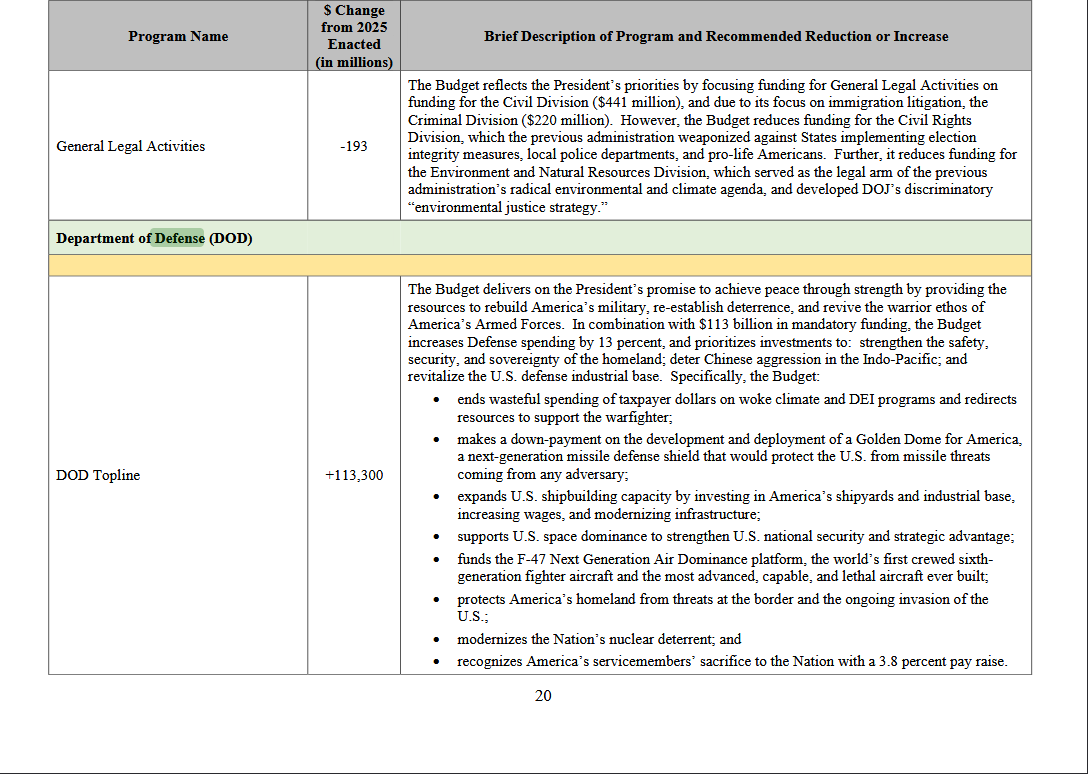Click the page number '20'
Viewport: 1088px width, 774px height.
click(x=543, y=696)
